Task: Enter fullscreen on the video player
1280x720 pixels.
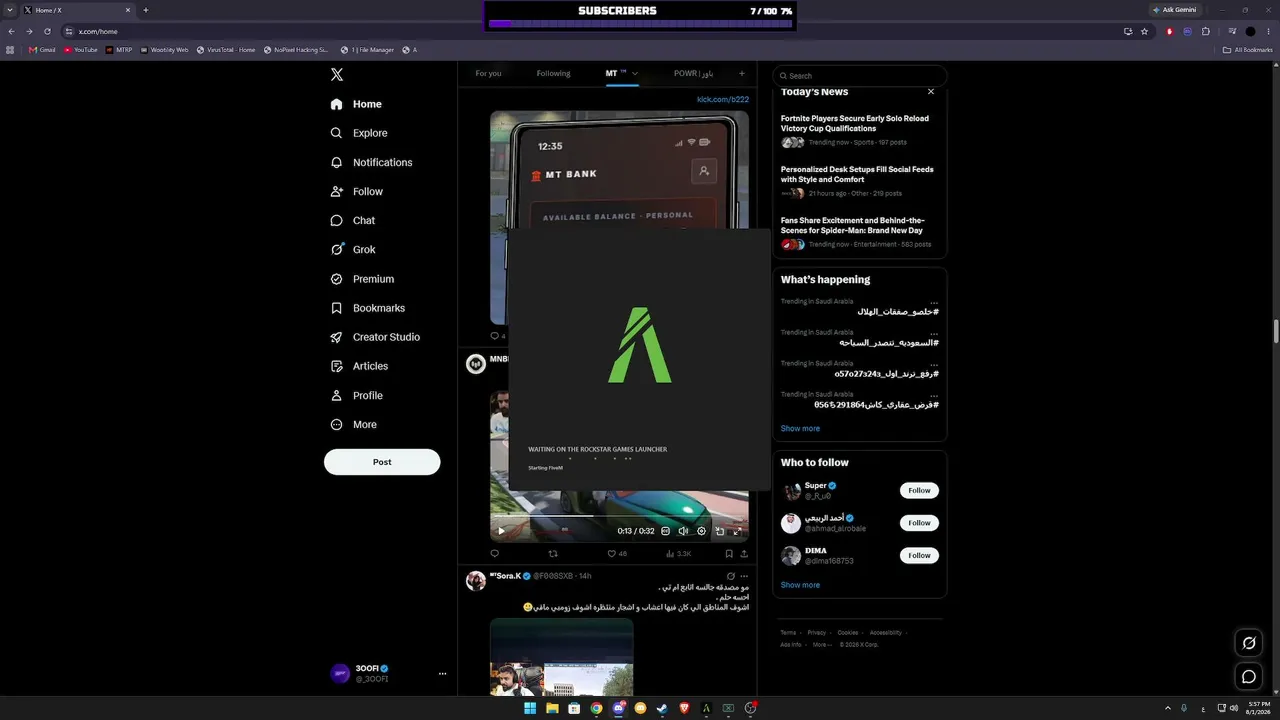Action: point(737,531)
